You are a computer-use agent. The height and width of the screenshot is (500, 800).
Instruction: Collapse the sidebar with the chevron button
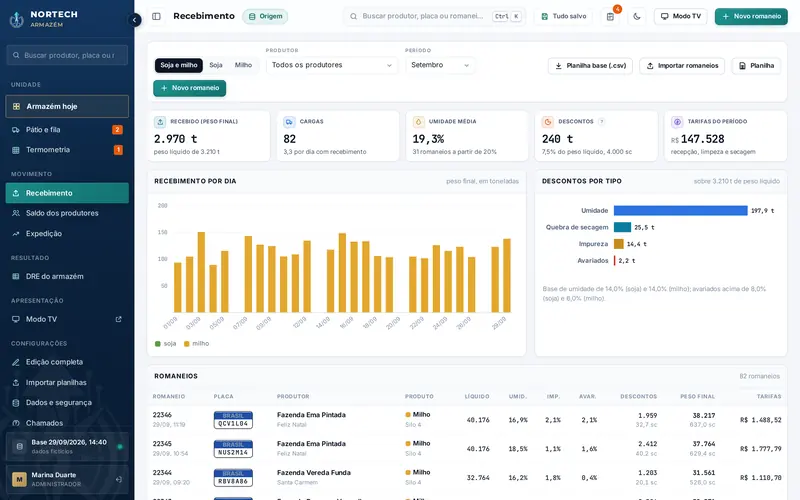134,20
